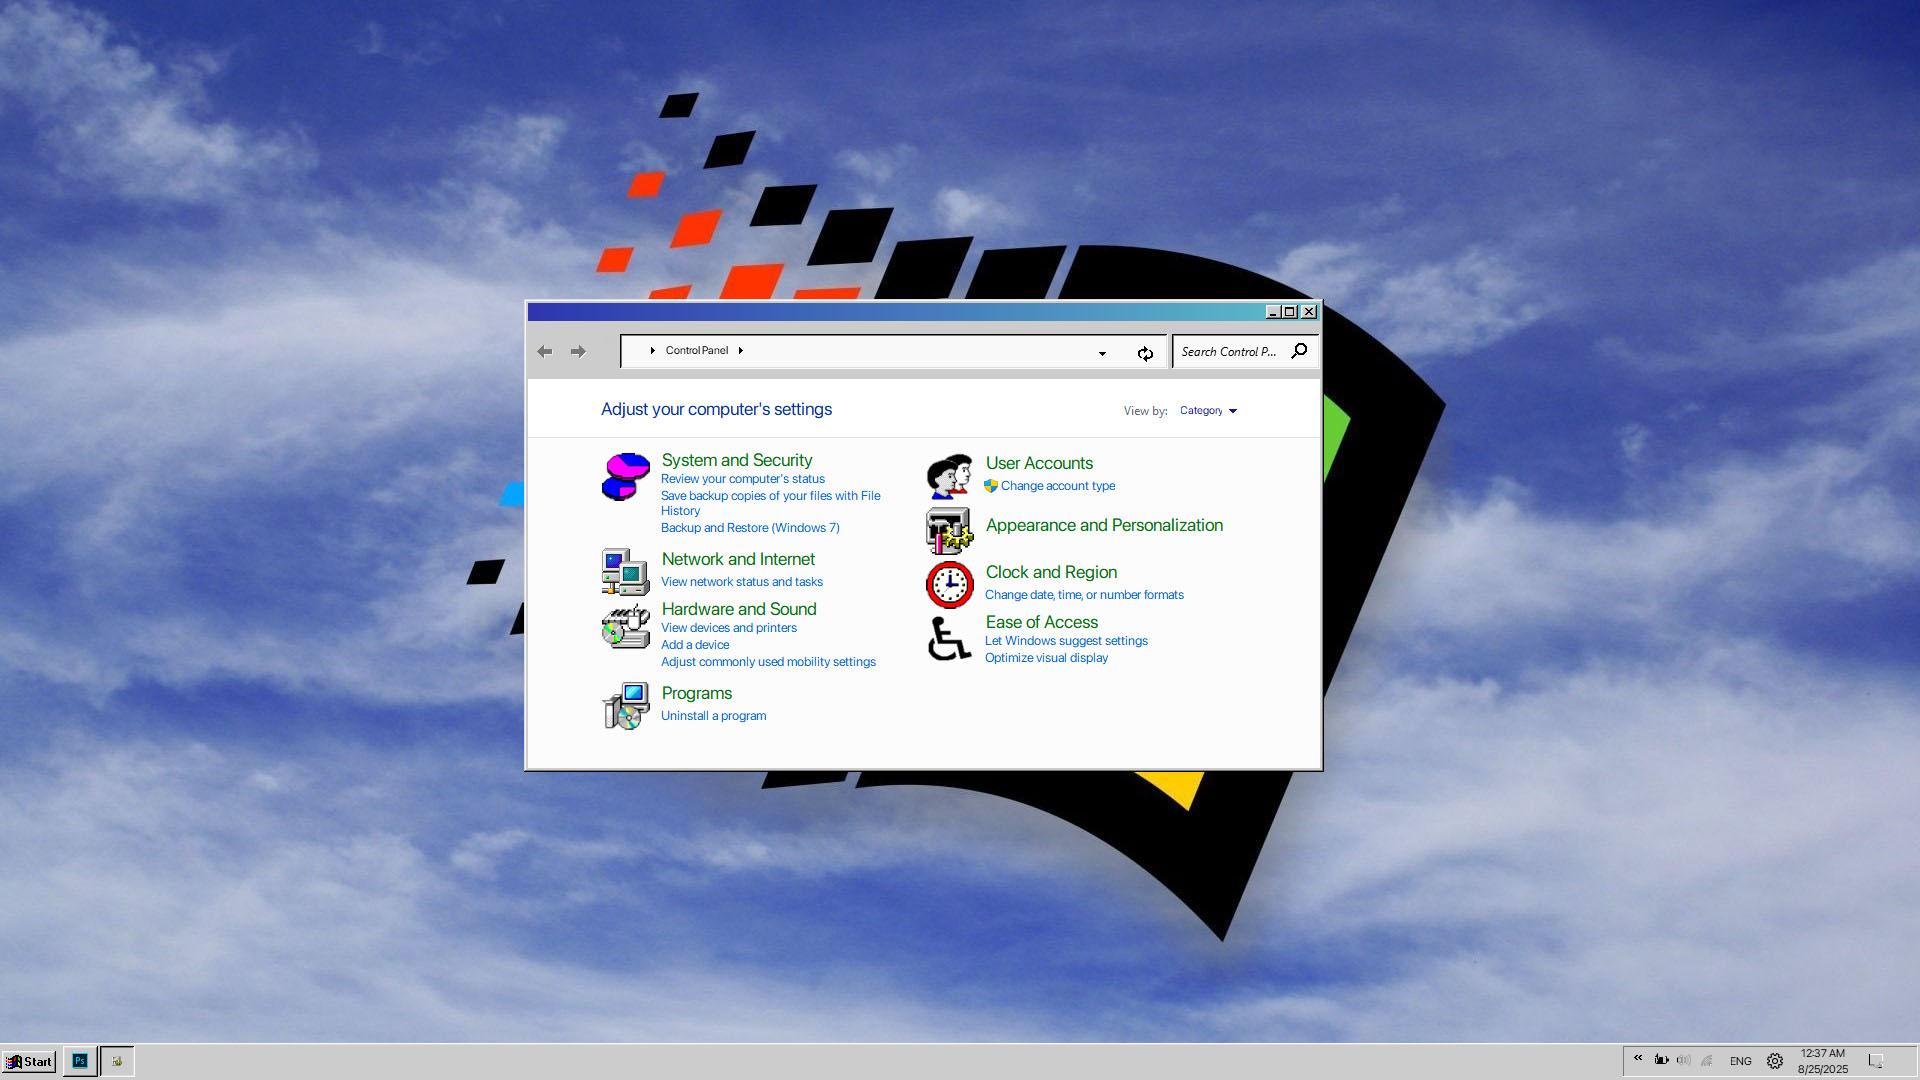Open the Change account type link
Viewport: 1920px width, 1080px height.
tap(1057, 486)
